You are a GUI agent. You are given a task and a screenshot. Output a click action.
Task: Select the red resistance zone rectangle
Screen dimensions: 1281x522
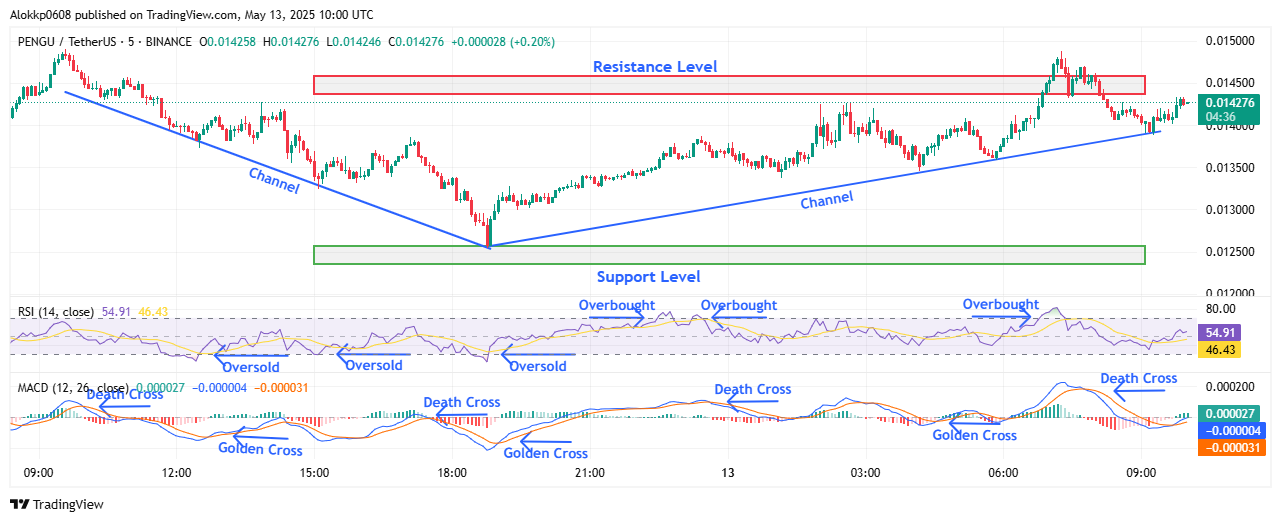[729, 85]
